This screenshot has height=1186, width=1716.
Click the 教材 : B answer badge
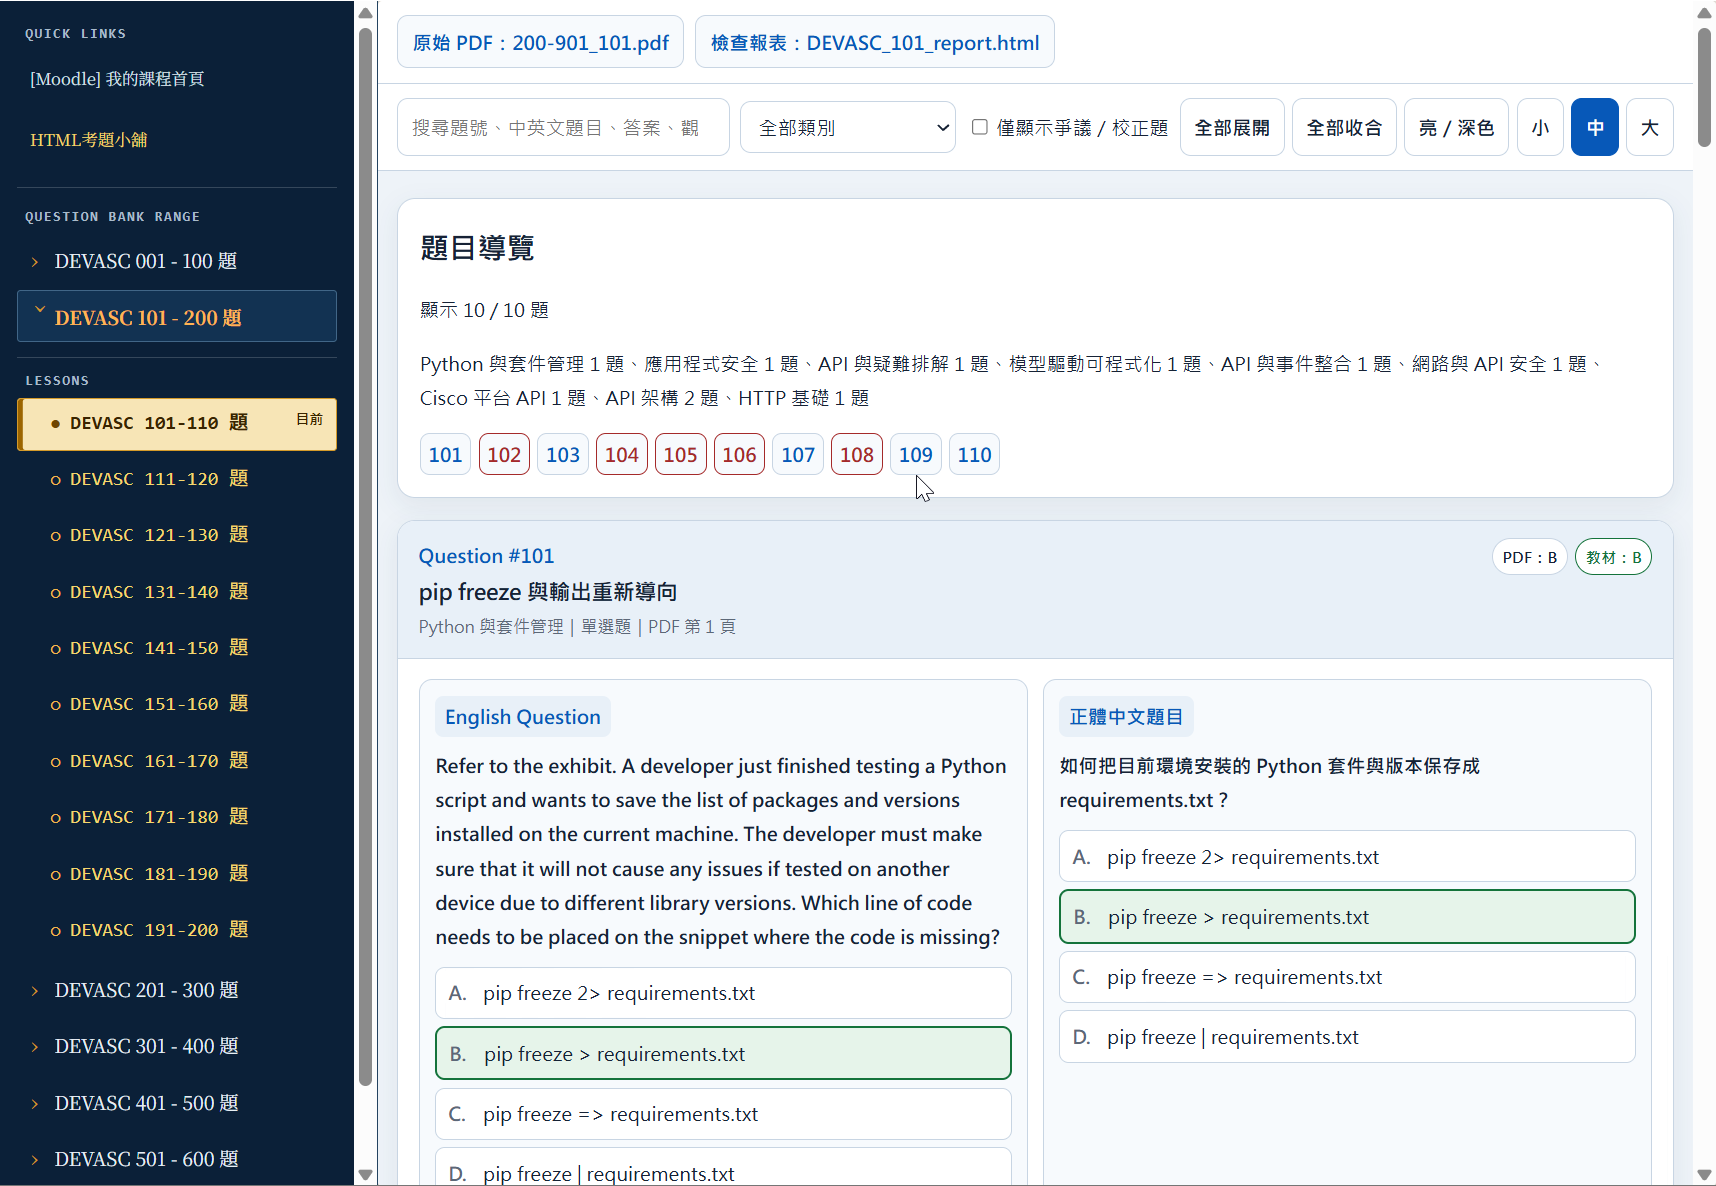[1613, 557]
